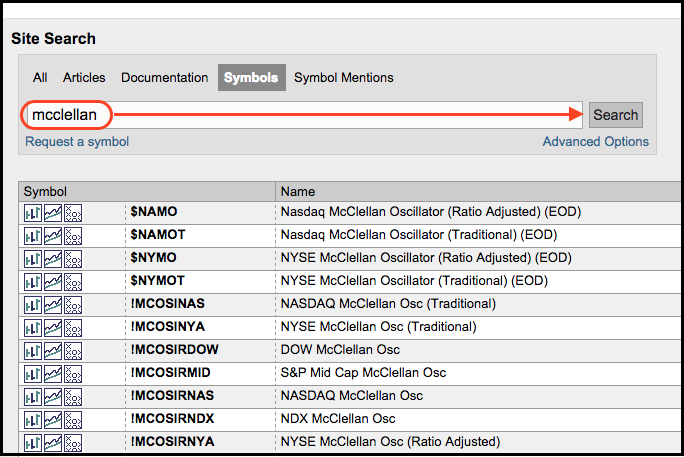Open GalleryView line chart icon for !MCOSIRNDX
684x457 pixels.
pyautogui.click(x=53, y=420)
